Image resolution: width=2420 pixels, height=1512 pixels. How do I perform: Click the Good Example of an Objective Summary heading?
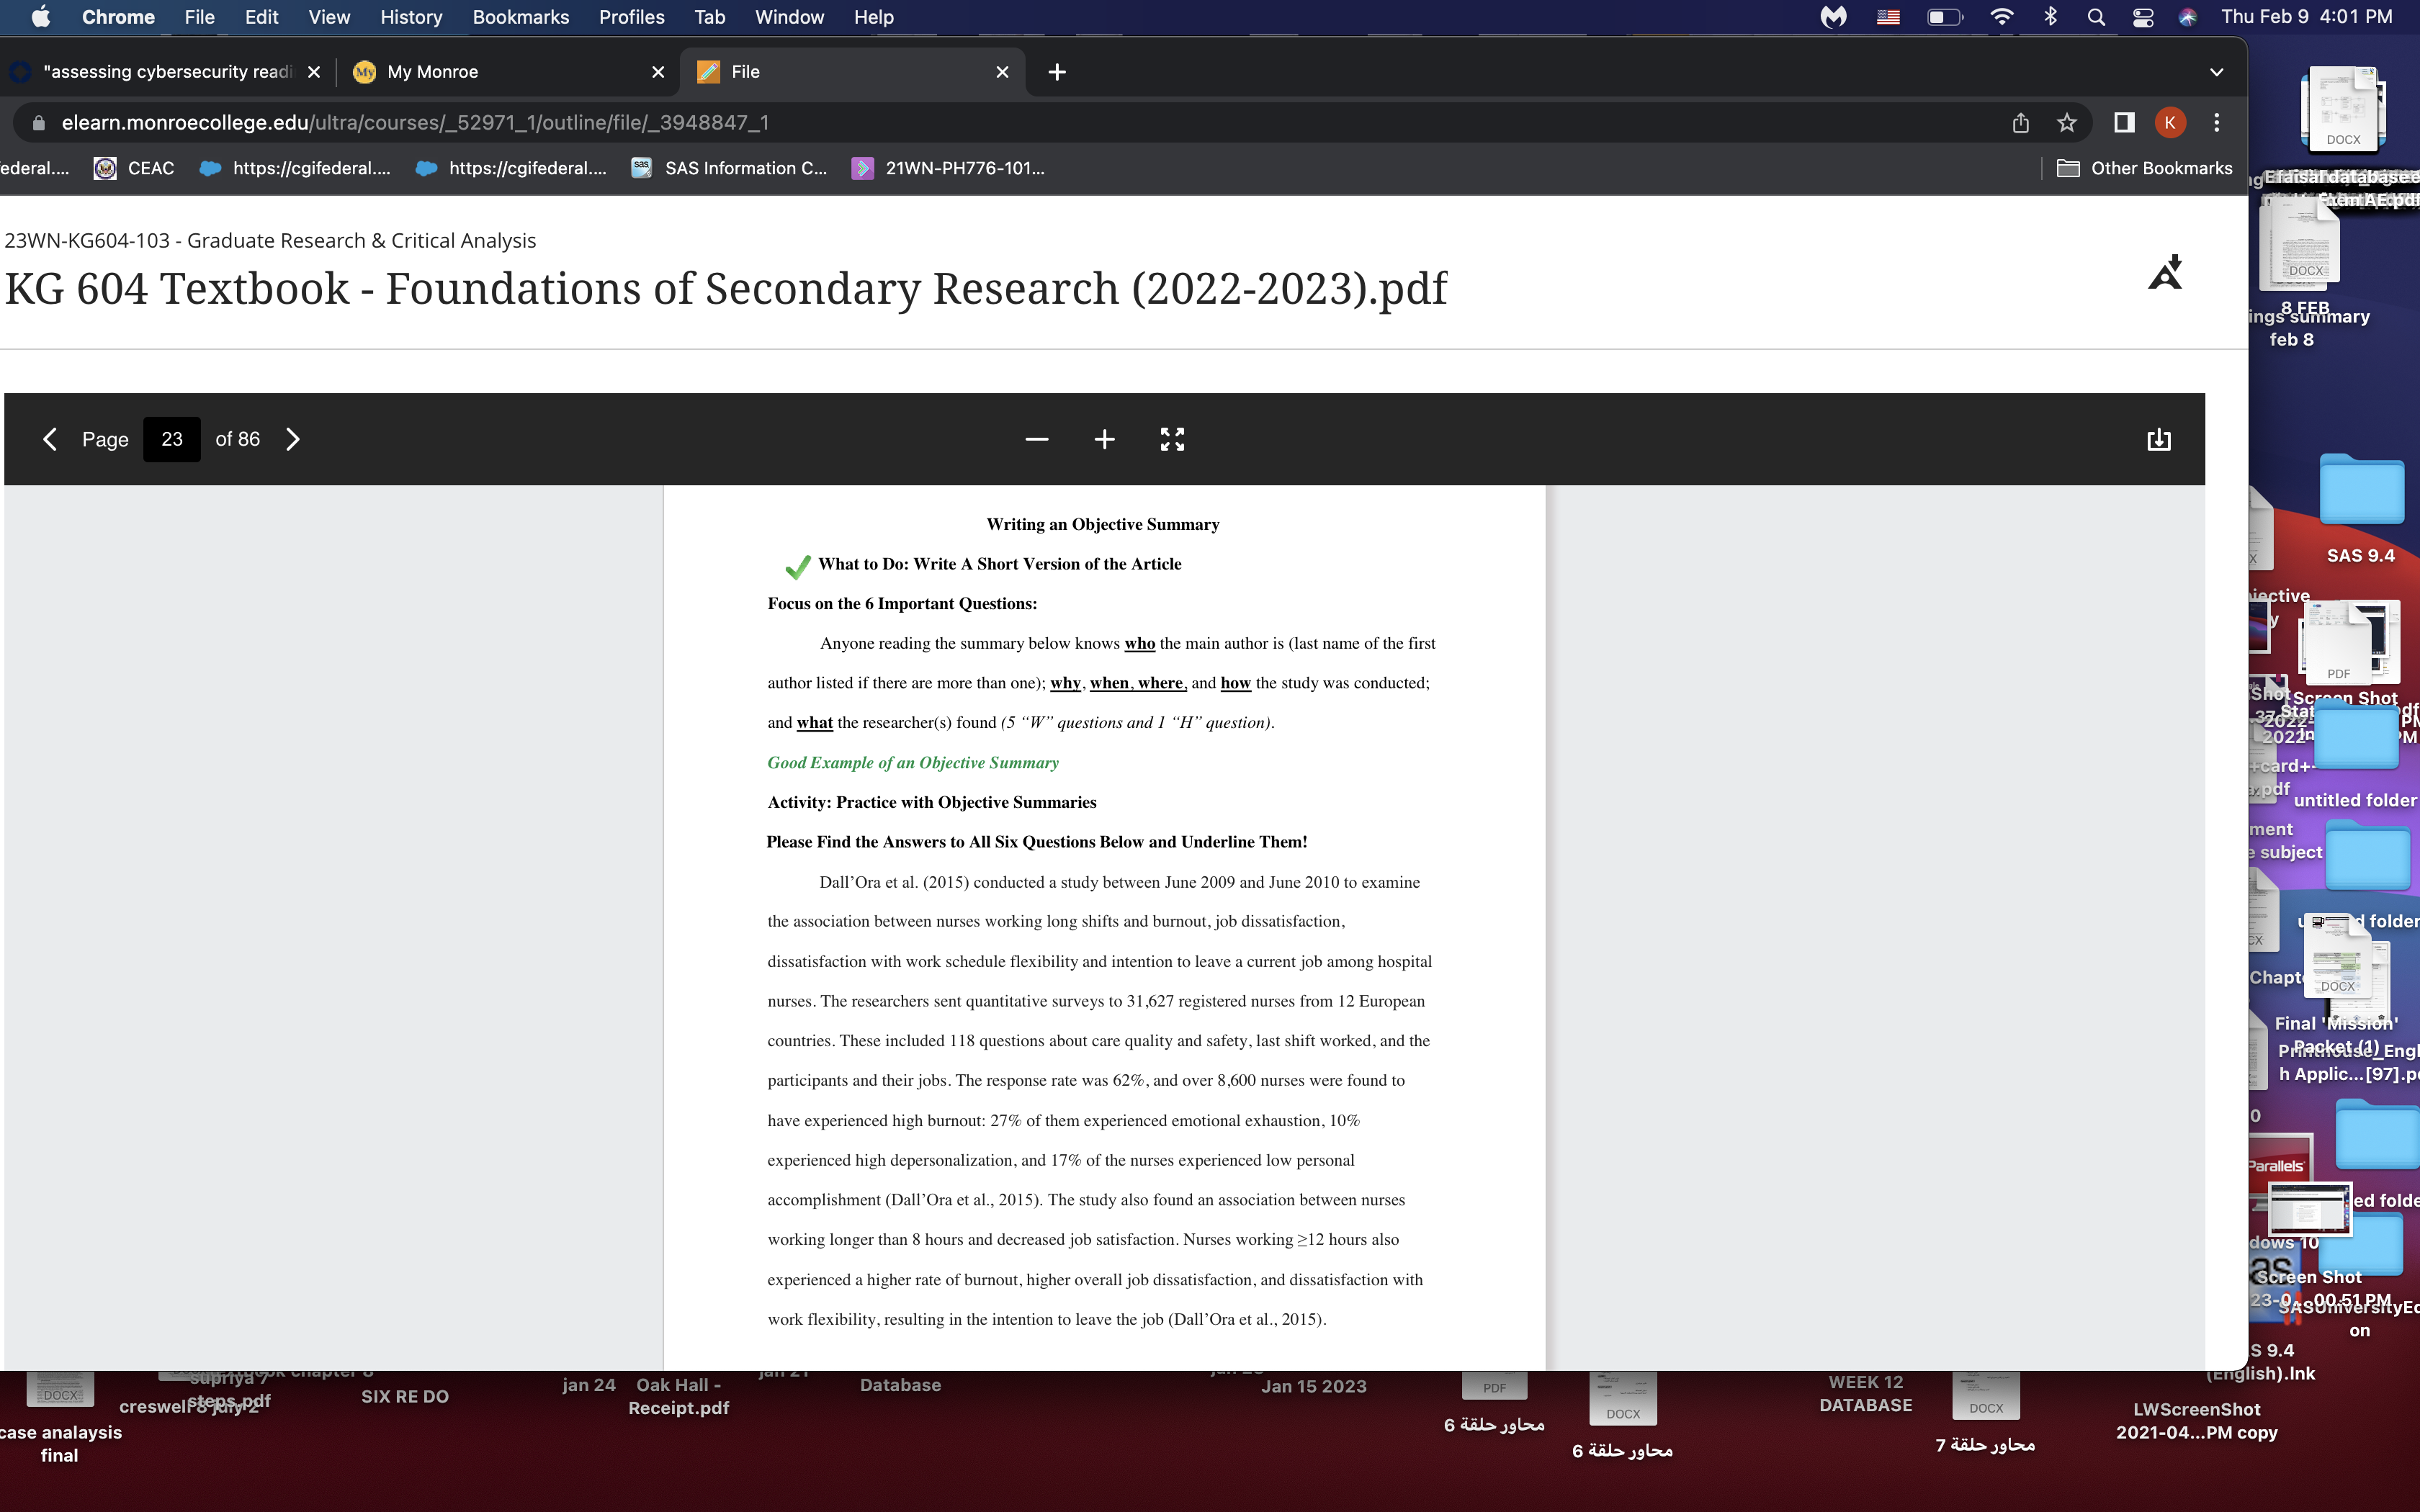(x=912, y=762)
